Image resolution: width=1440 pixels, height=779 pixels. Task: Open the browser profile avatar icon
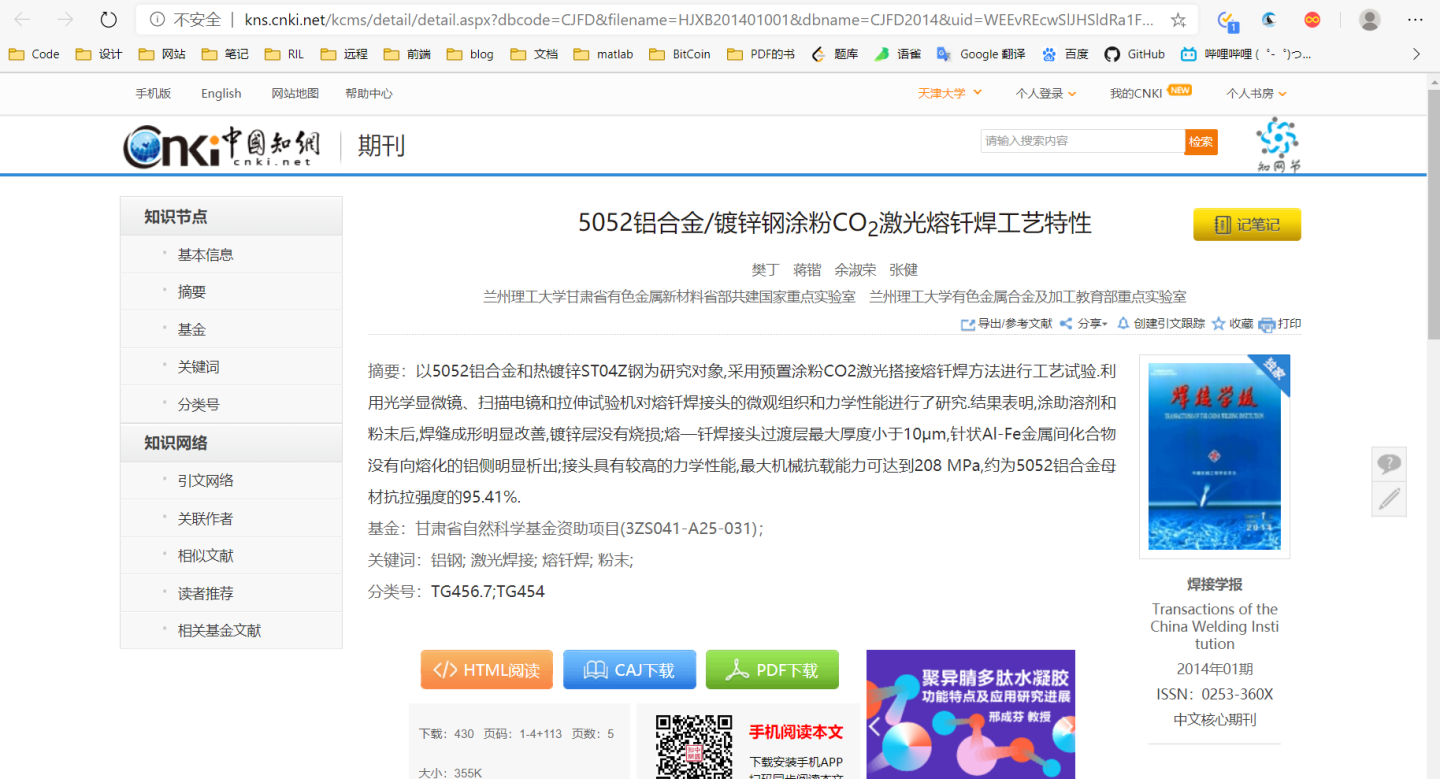coord(1370,19)
